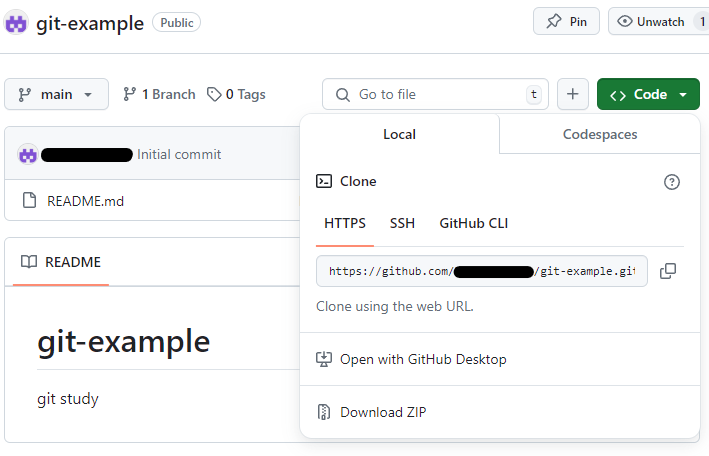Toggle the green Code dropdown button

click(x=648, y=94)
